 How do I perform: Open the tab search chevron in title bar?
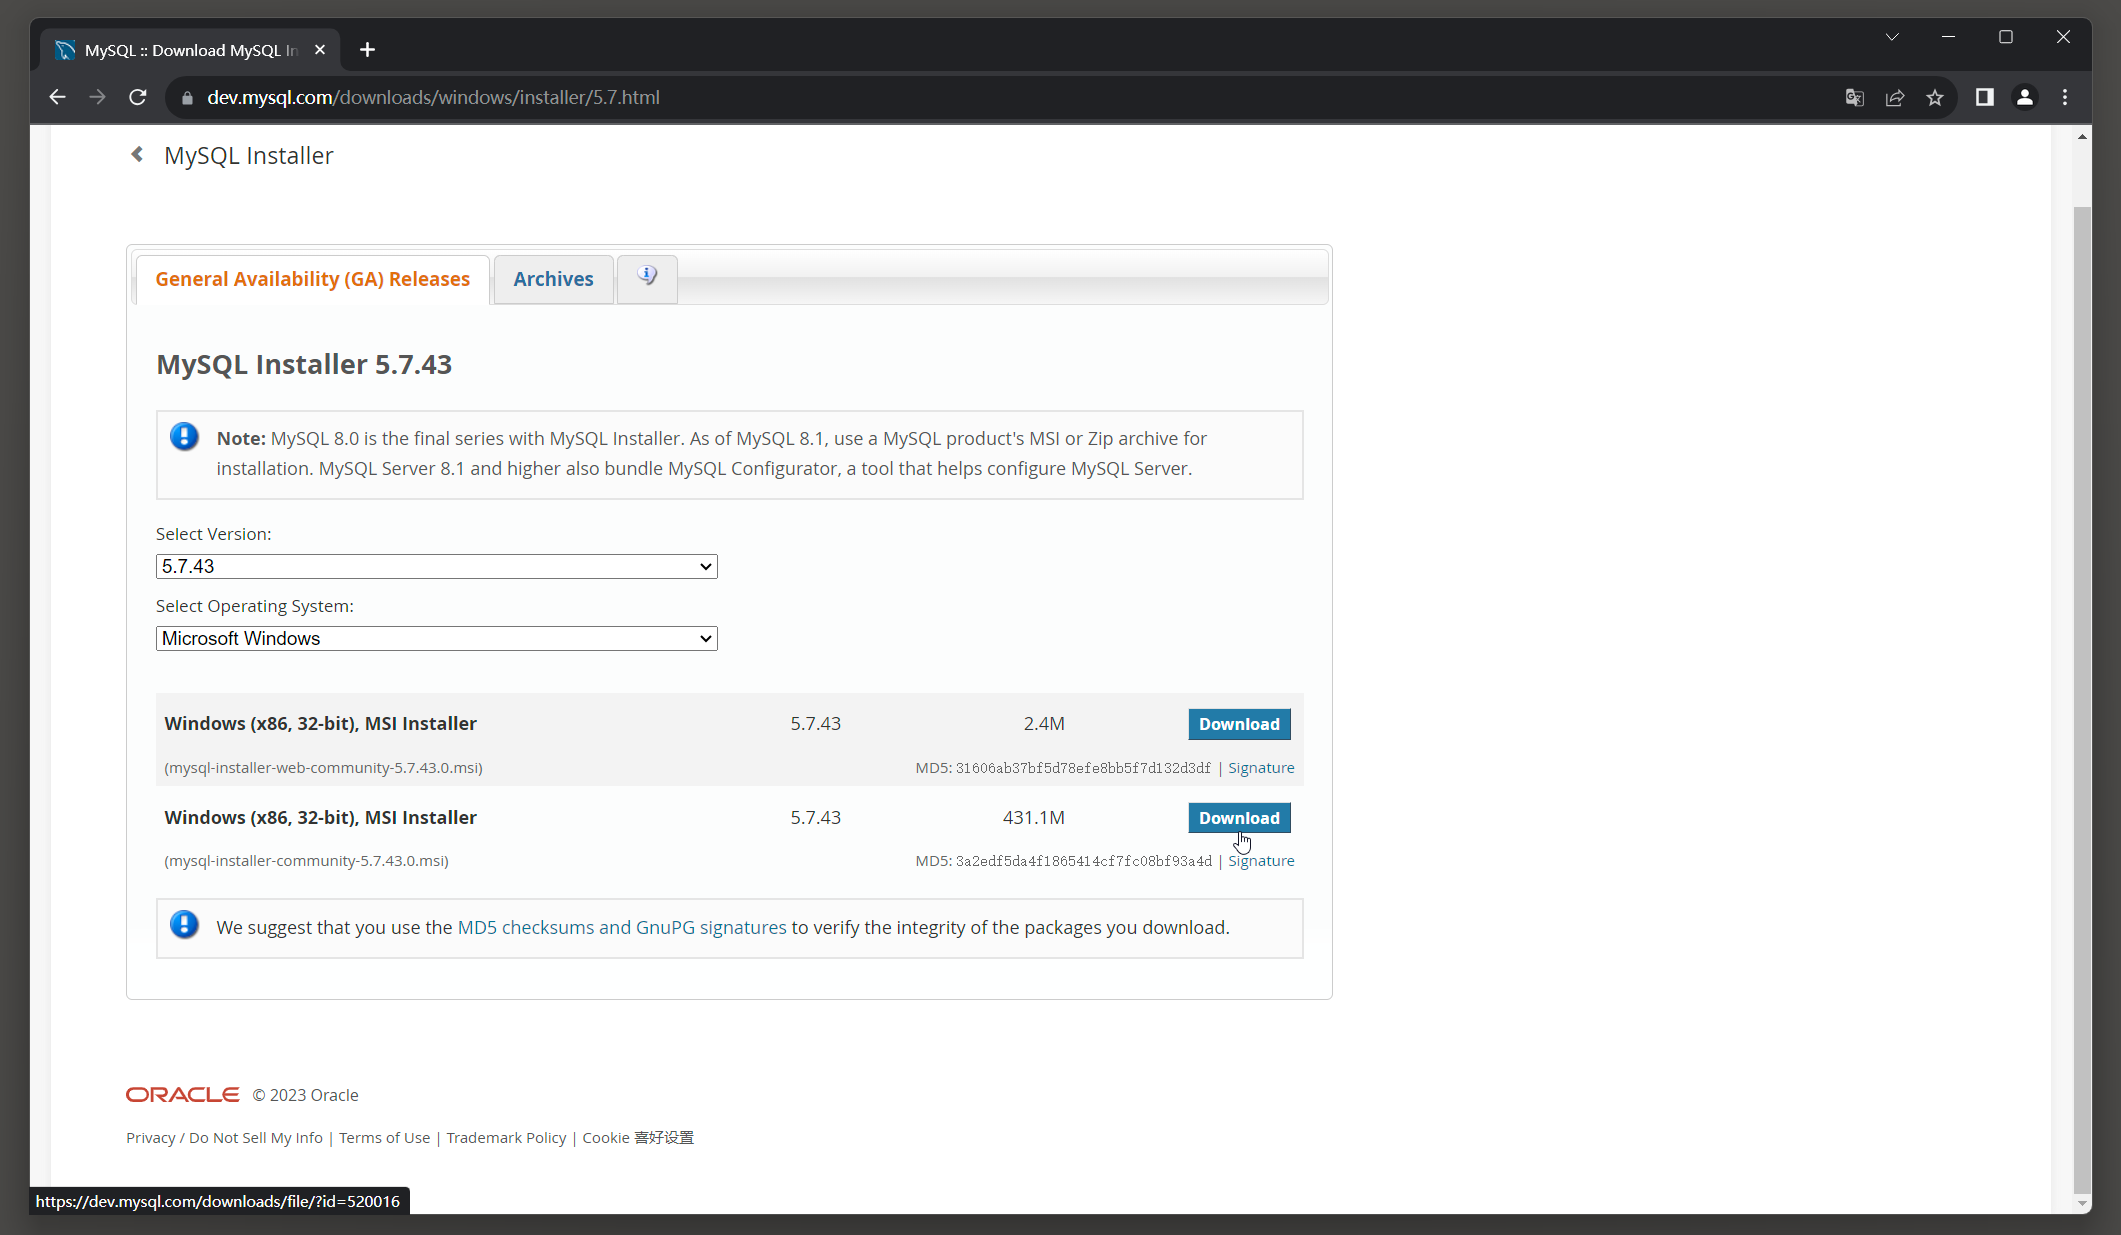(x=1892, y=37)
